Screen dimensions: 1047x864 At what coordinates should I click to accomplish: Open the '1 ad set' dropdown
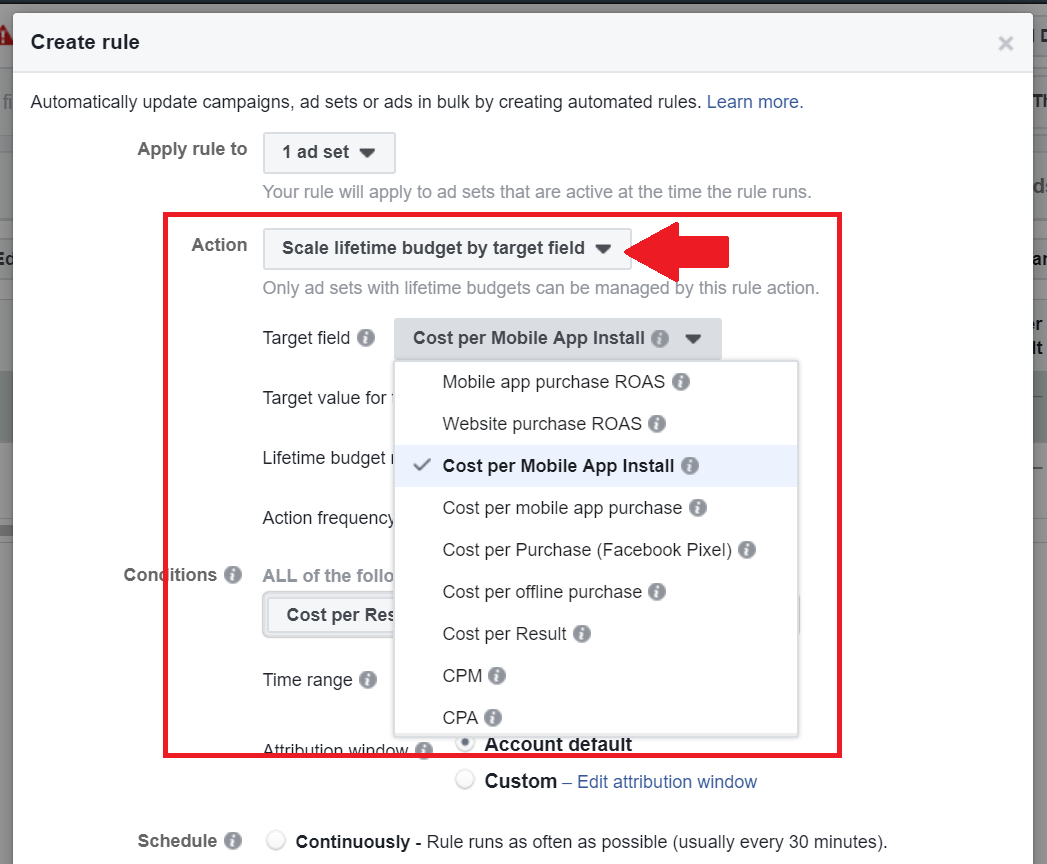[x=329, y=152]
